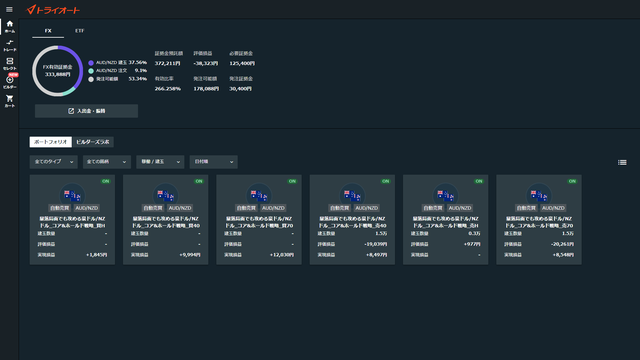Expand the 全ての銘柄 dropdown
This screenshot has height=360, width=640.
pyautogui.click(x=107, y=162)
